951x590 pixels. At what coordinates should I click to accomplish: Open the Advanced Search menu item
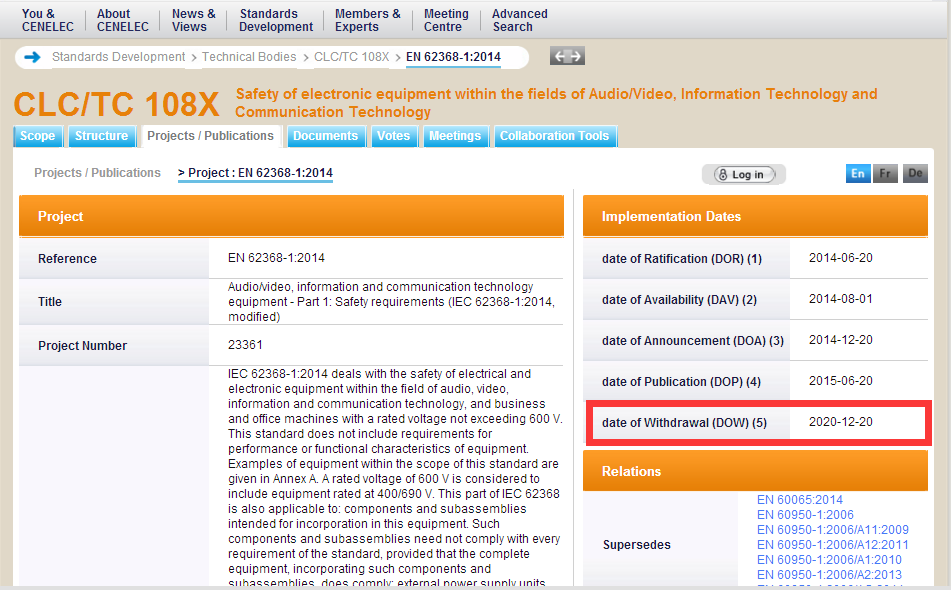coord(519,20)
